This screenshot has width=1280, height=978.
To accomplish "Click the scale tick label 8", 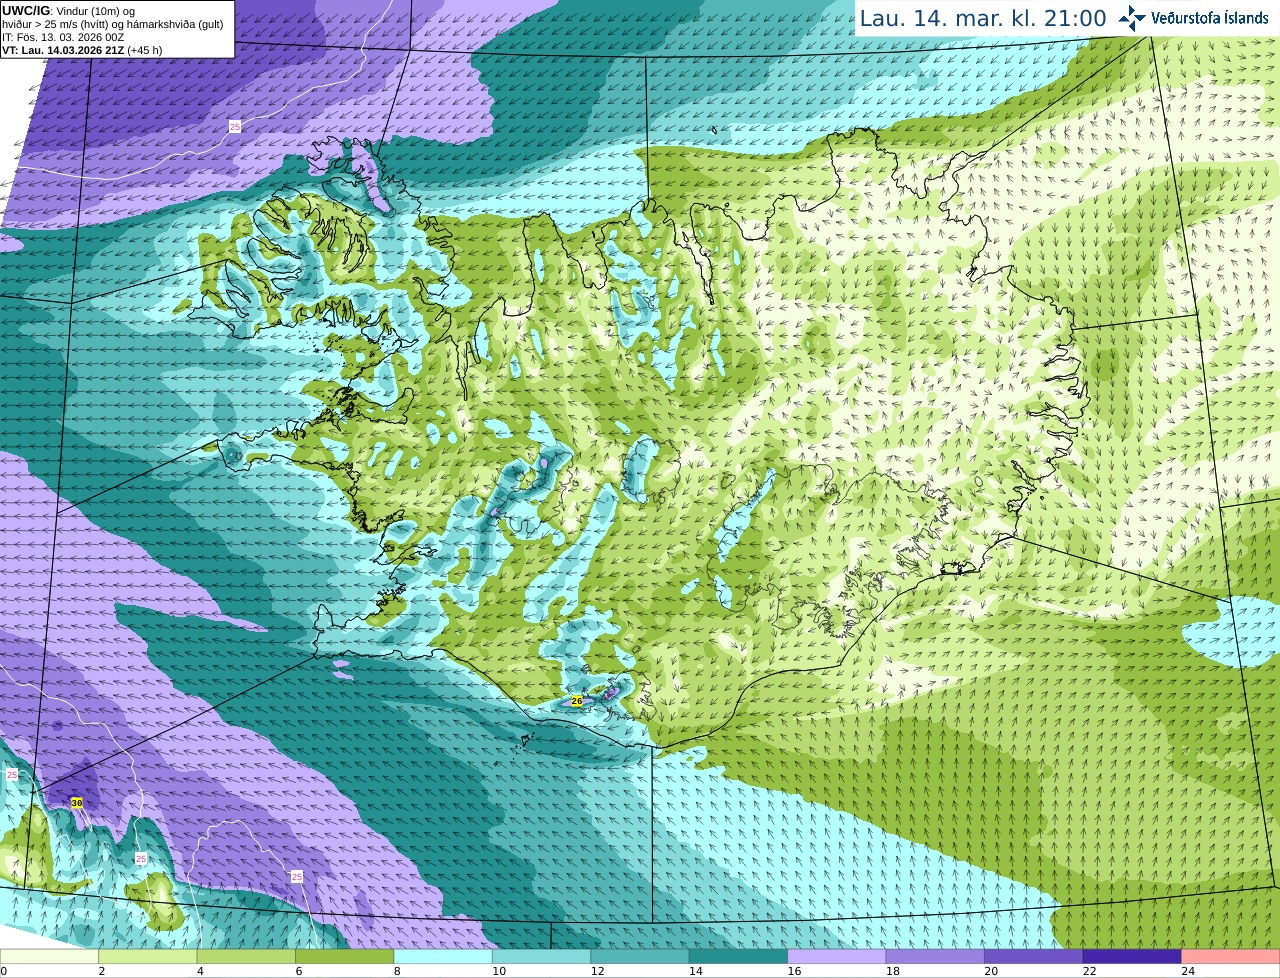I will [395, 971].
